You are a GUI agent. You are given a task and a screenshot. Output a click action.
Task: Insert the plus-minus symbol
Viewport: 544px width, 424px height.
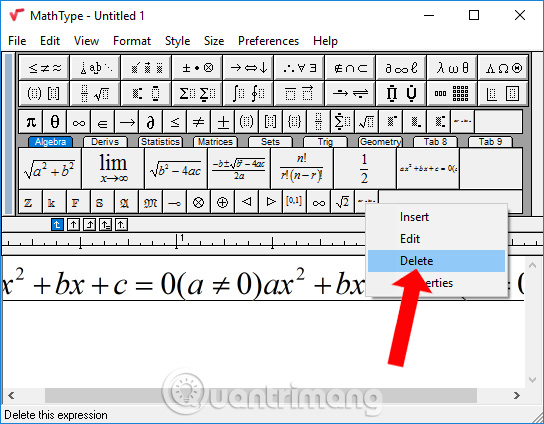223,122
